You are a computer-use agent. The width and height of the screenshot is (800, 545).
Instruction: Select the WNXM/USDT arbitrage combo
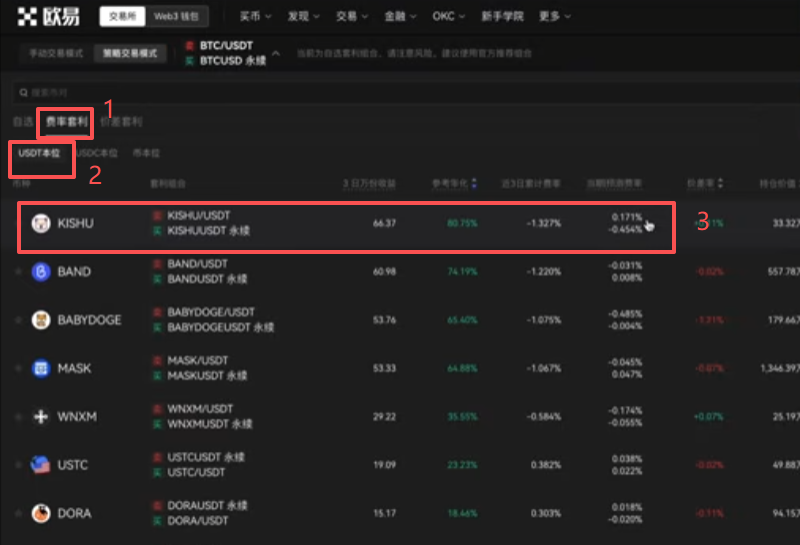coord(203,416)
